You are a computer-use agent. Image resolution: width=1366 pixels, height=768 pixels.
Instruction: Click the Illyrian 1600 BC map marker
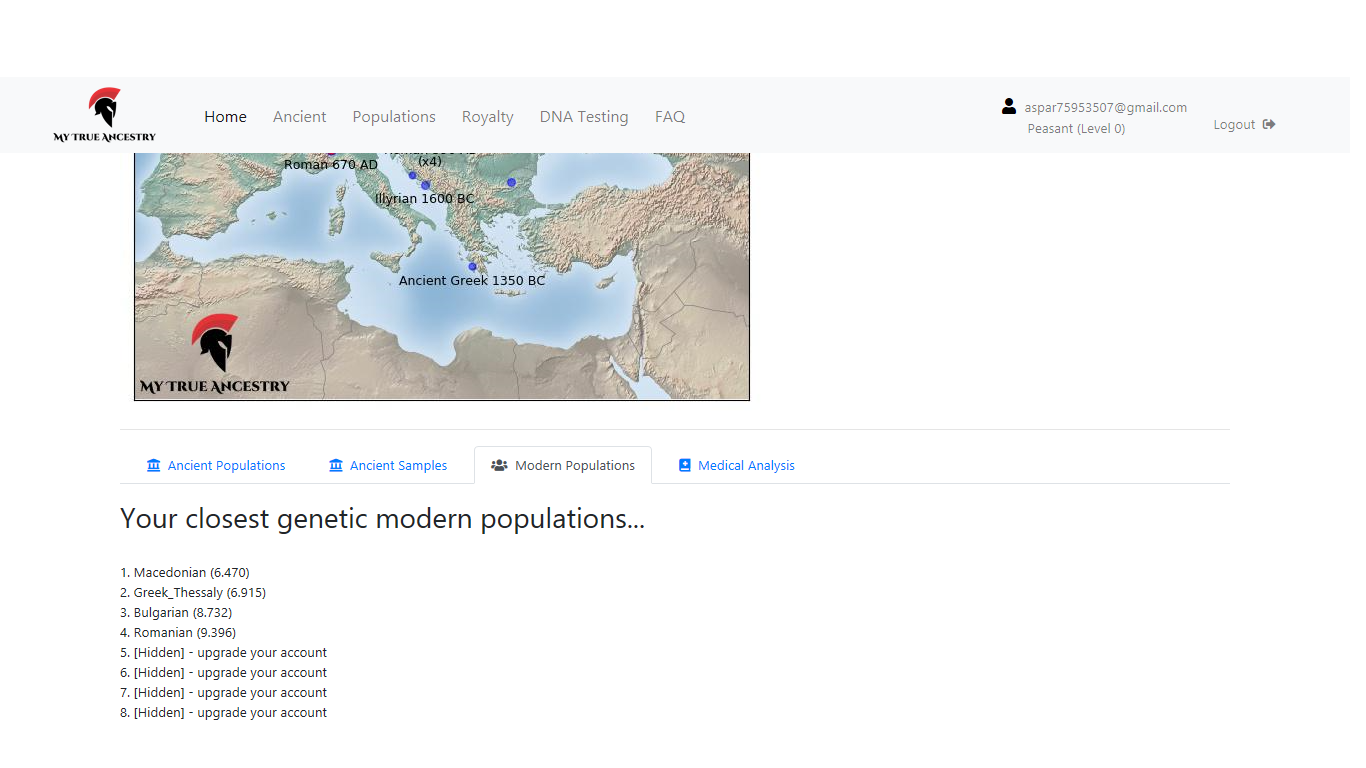point(425,185)
